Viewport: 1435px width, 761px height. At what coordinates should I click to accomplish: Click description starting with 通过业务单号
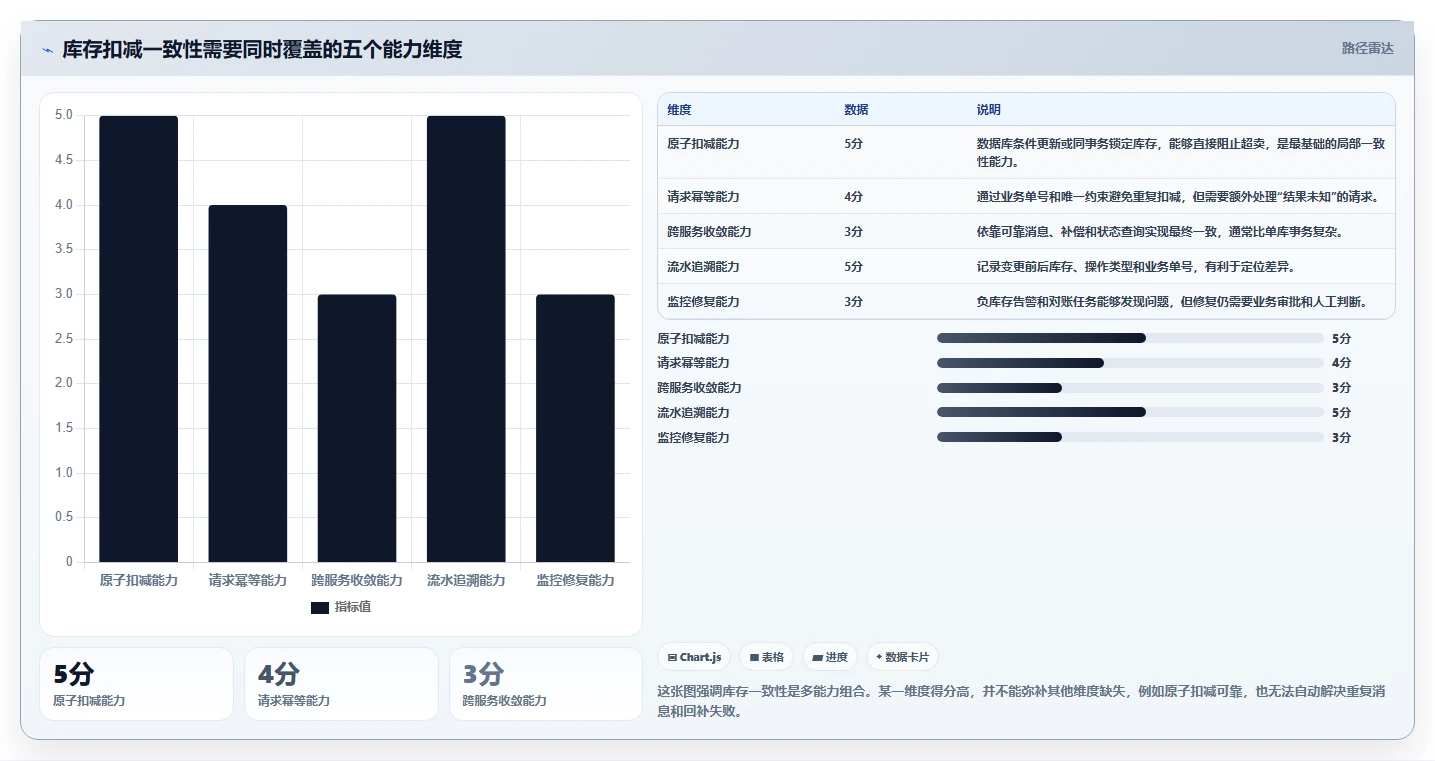(1178, 197)
